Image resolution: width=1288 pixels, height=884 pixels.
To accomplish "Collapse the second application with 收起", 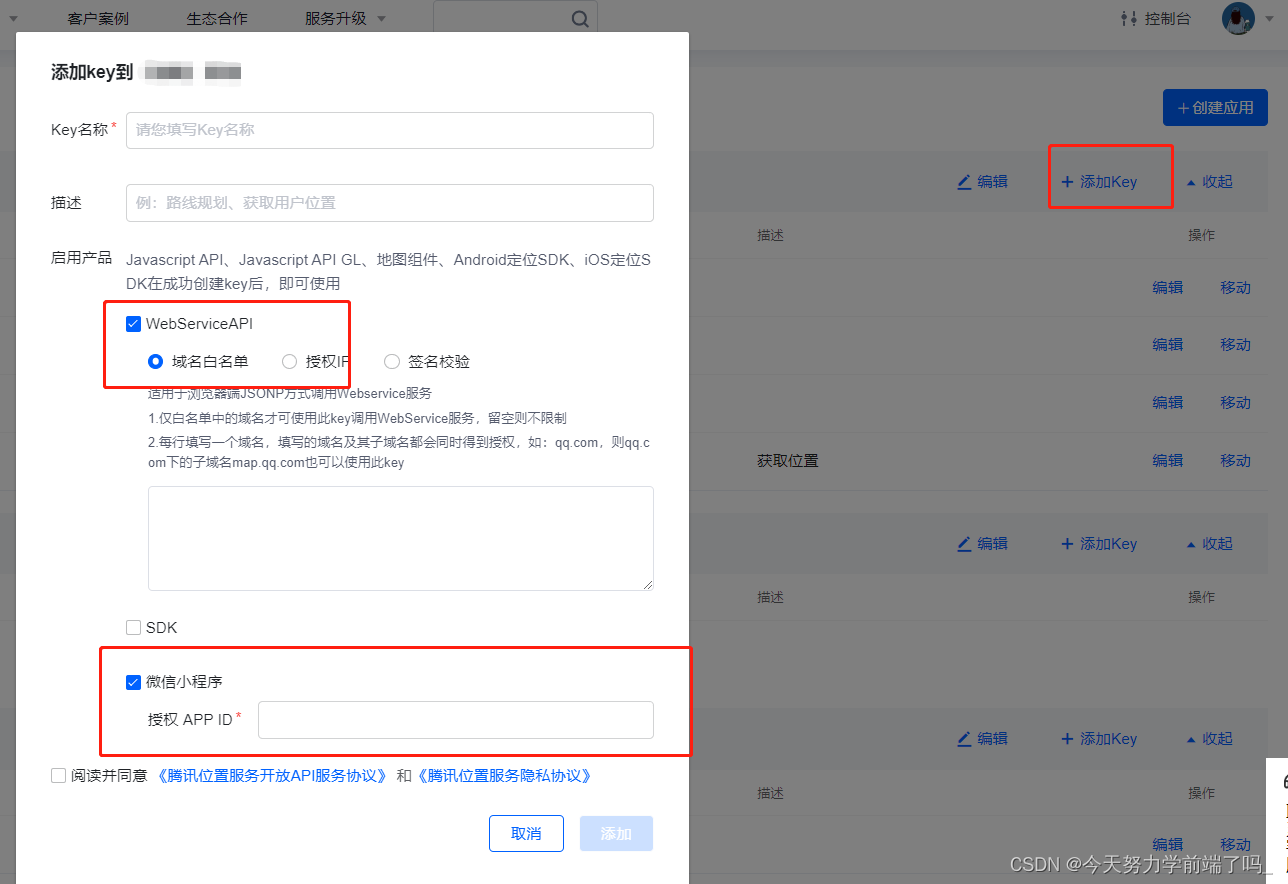I will point(1209,544).
